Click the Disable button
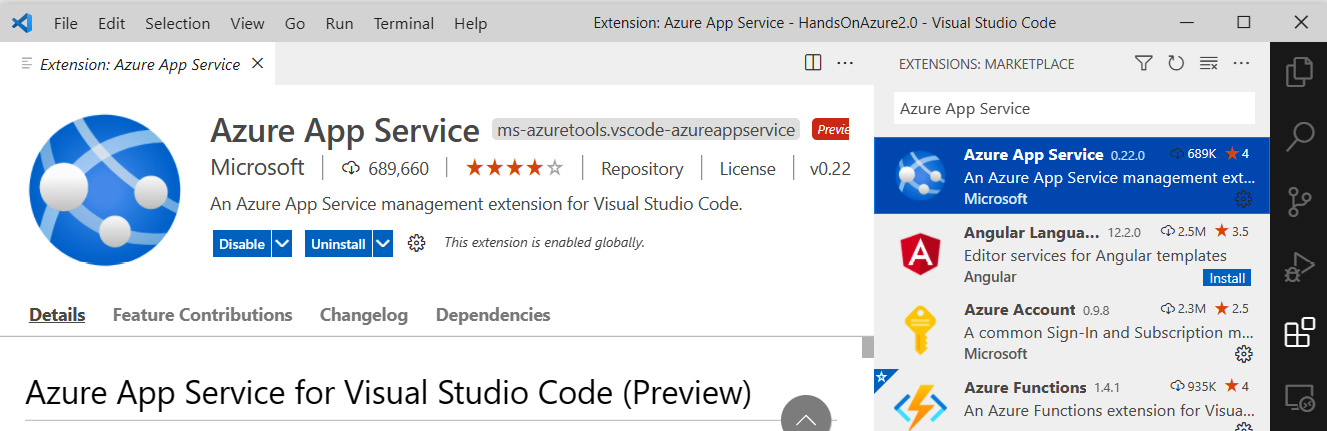The width and height of the screenshot is (1327, 431). (x=242, y=244)
